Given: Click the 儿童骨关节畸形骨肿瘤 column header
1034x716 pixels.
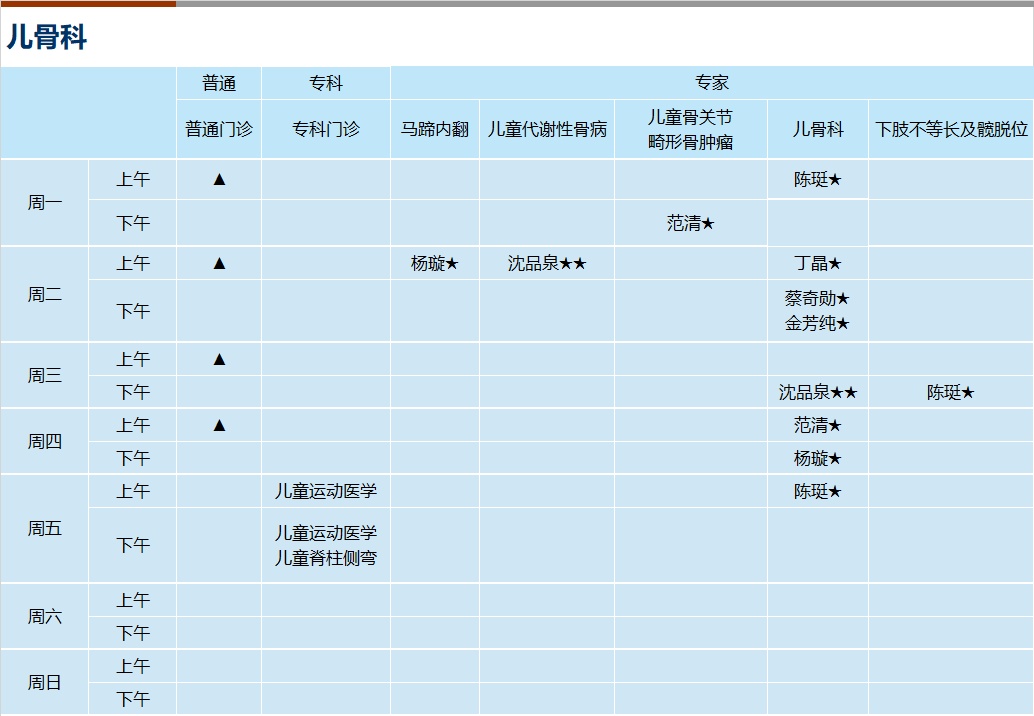Looking at the screenshot, I should point(690,129).
